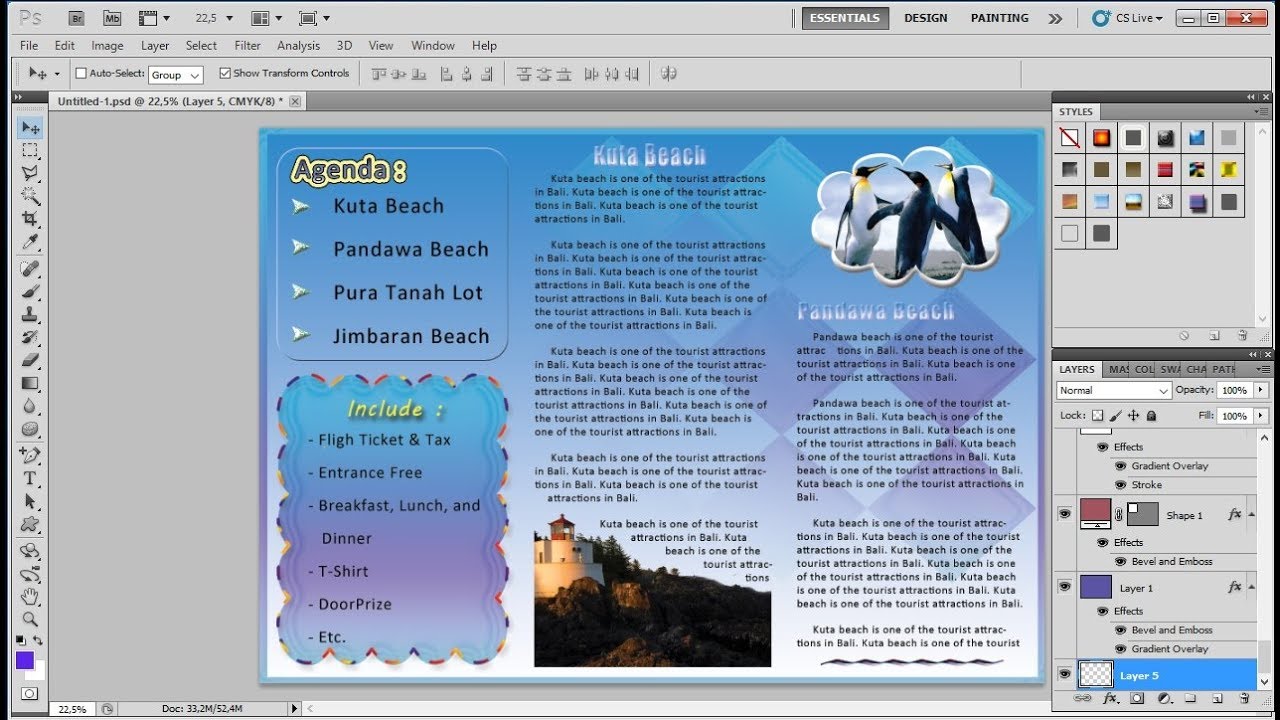Select the Move tool
Image resolution: width=1280 pixels, height=720 pixels.
click(30, 128)
